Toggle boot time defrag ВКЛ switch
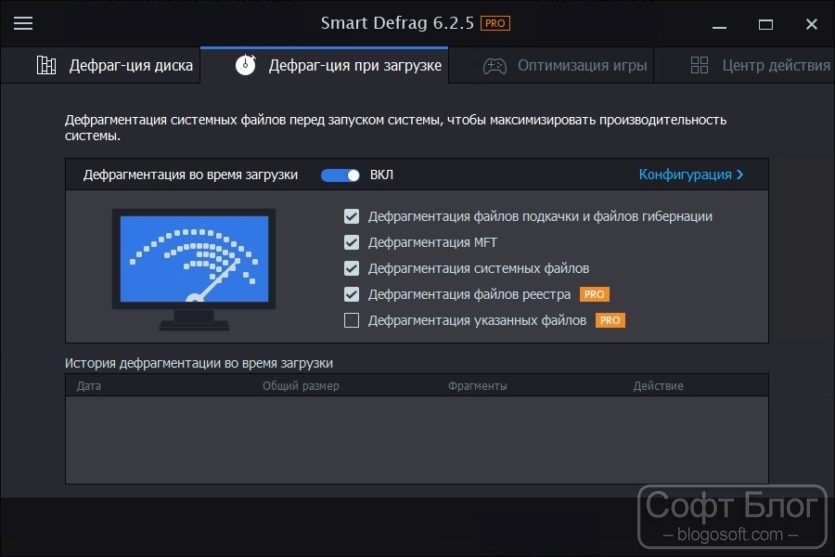 pyautogui.click(x=340, y=175)
